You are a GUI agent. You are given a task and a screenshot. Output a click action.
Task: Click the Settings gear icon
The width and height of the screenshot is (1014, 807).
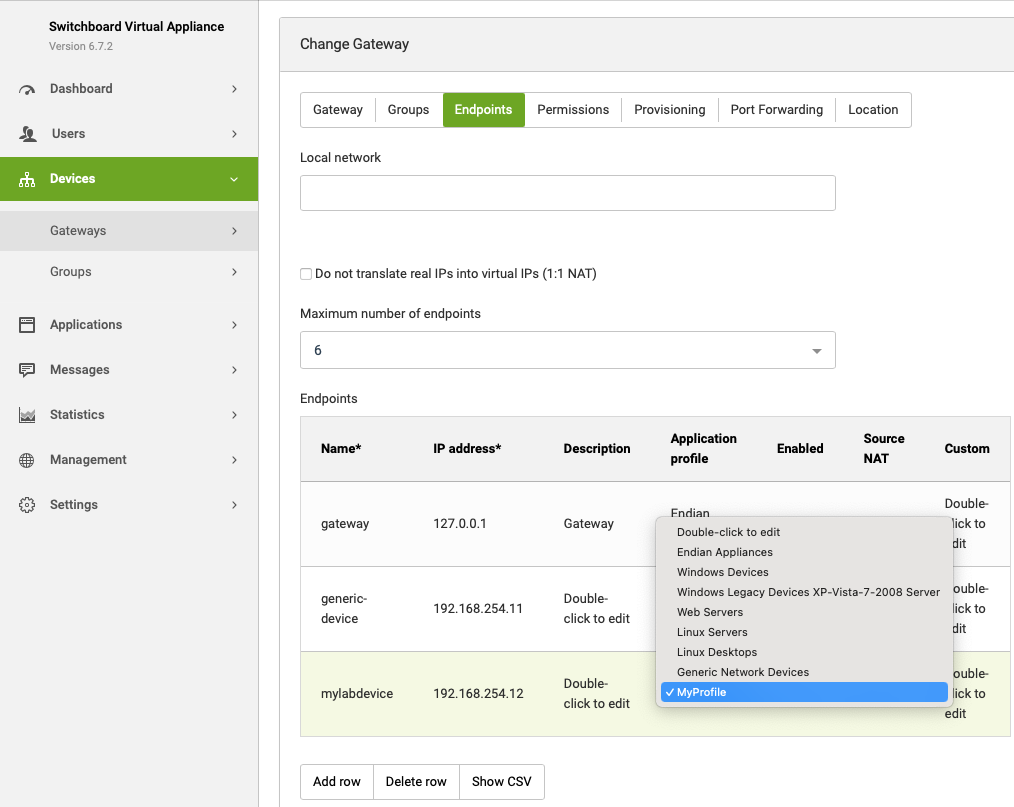tap(27, 505)
